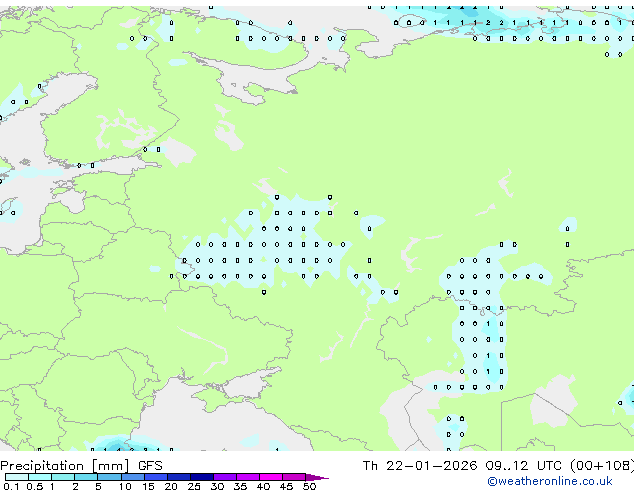Click the '(00+108)' forecast offset text
Viewport: 634px width, 490px height.
click(602, 466)
